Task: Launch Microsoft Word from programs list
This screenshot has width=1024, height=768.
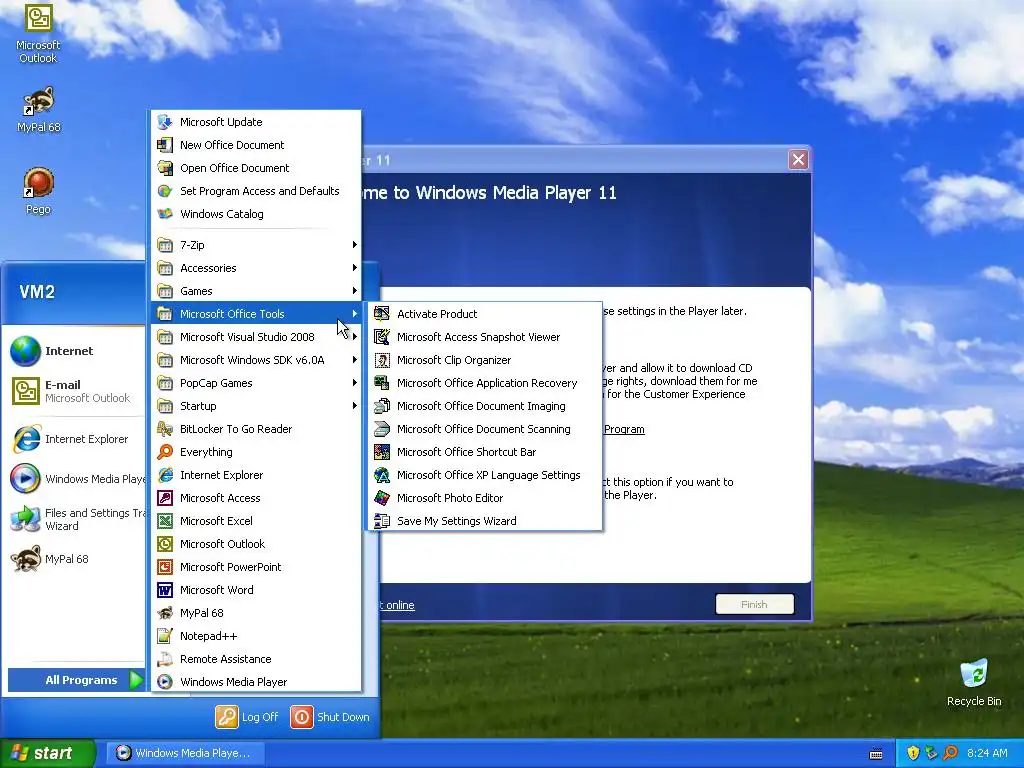Action: pos(256,590)
